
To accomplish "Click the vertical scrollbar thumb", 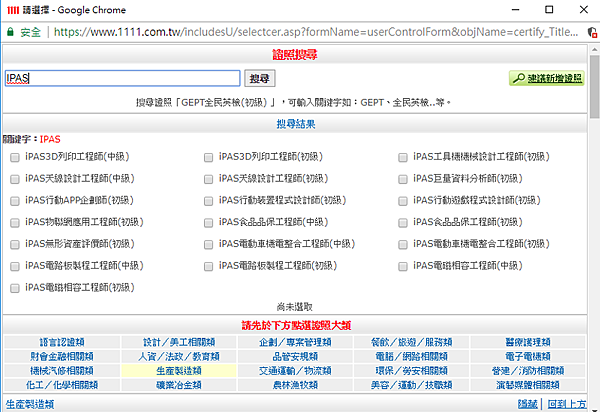I will pyautogui.click(x=594, y=86).
